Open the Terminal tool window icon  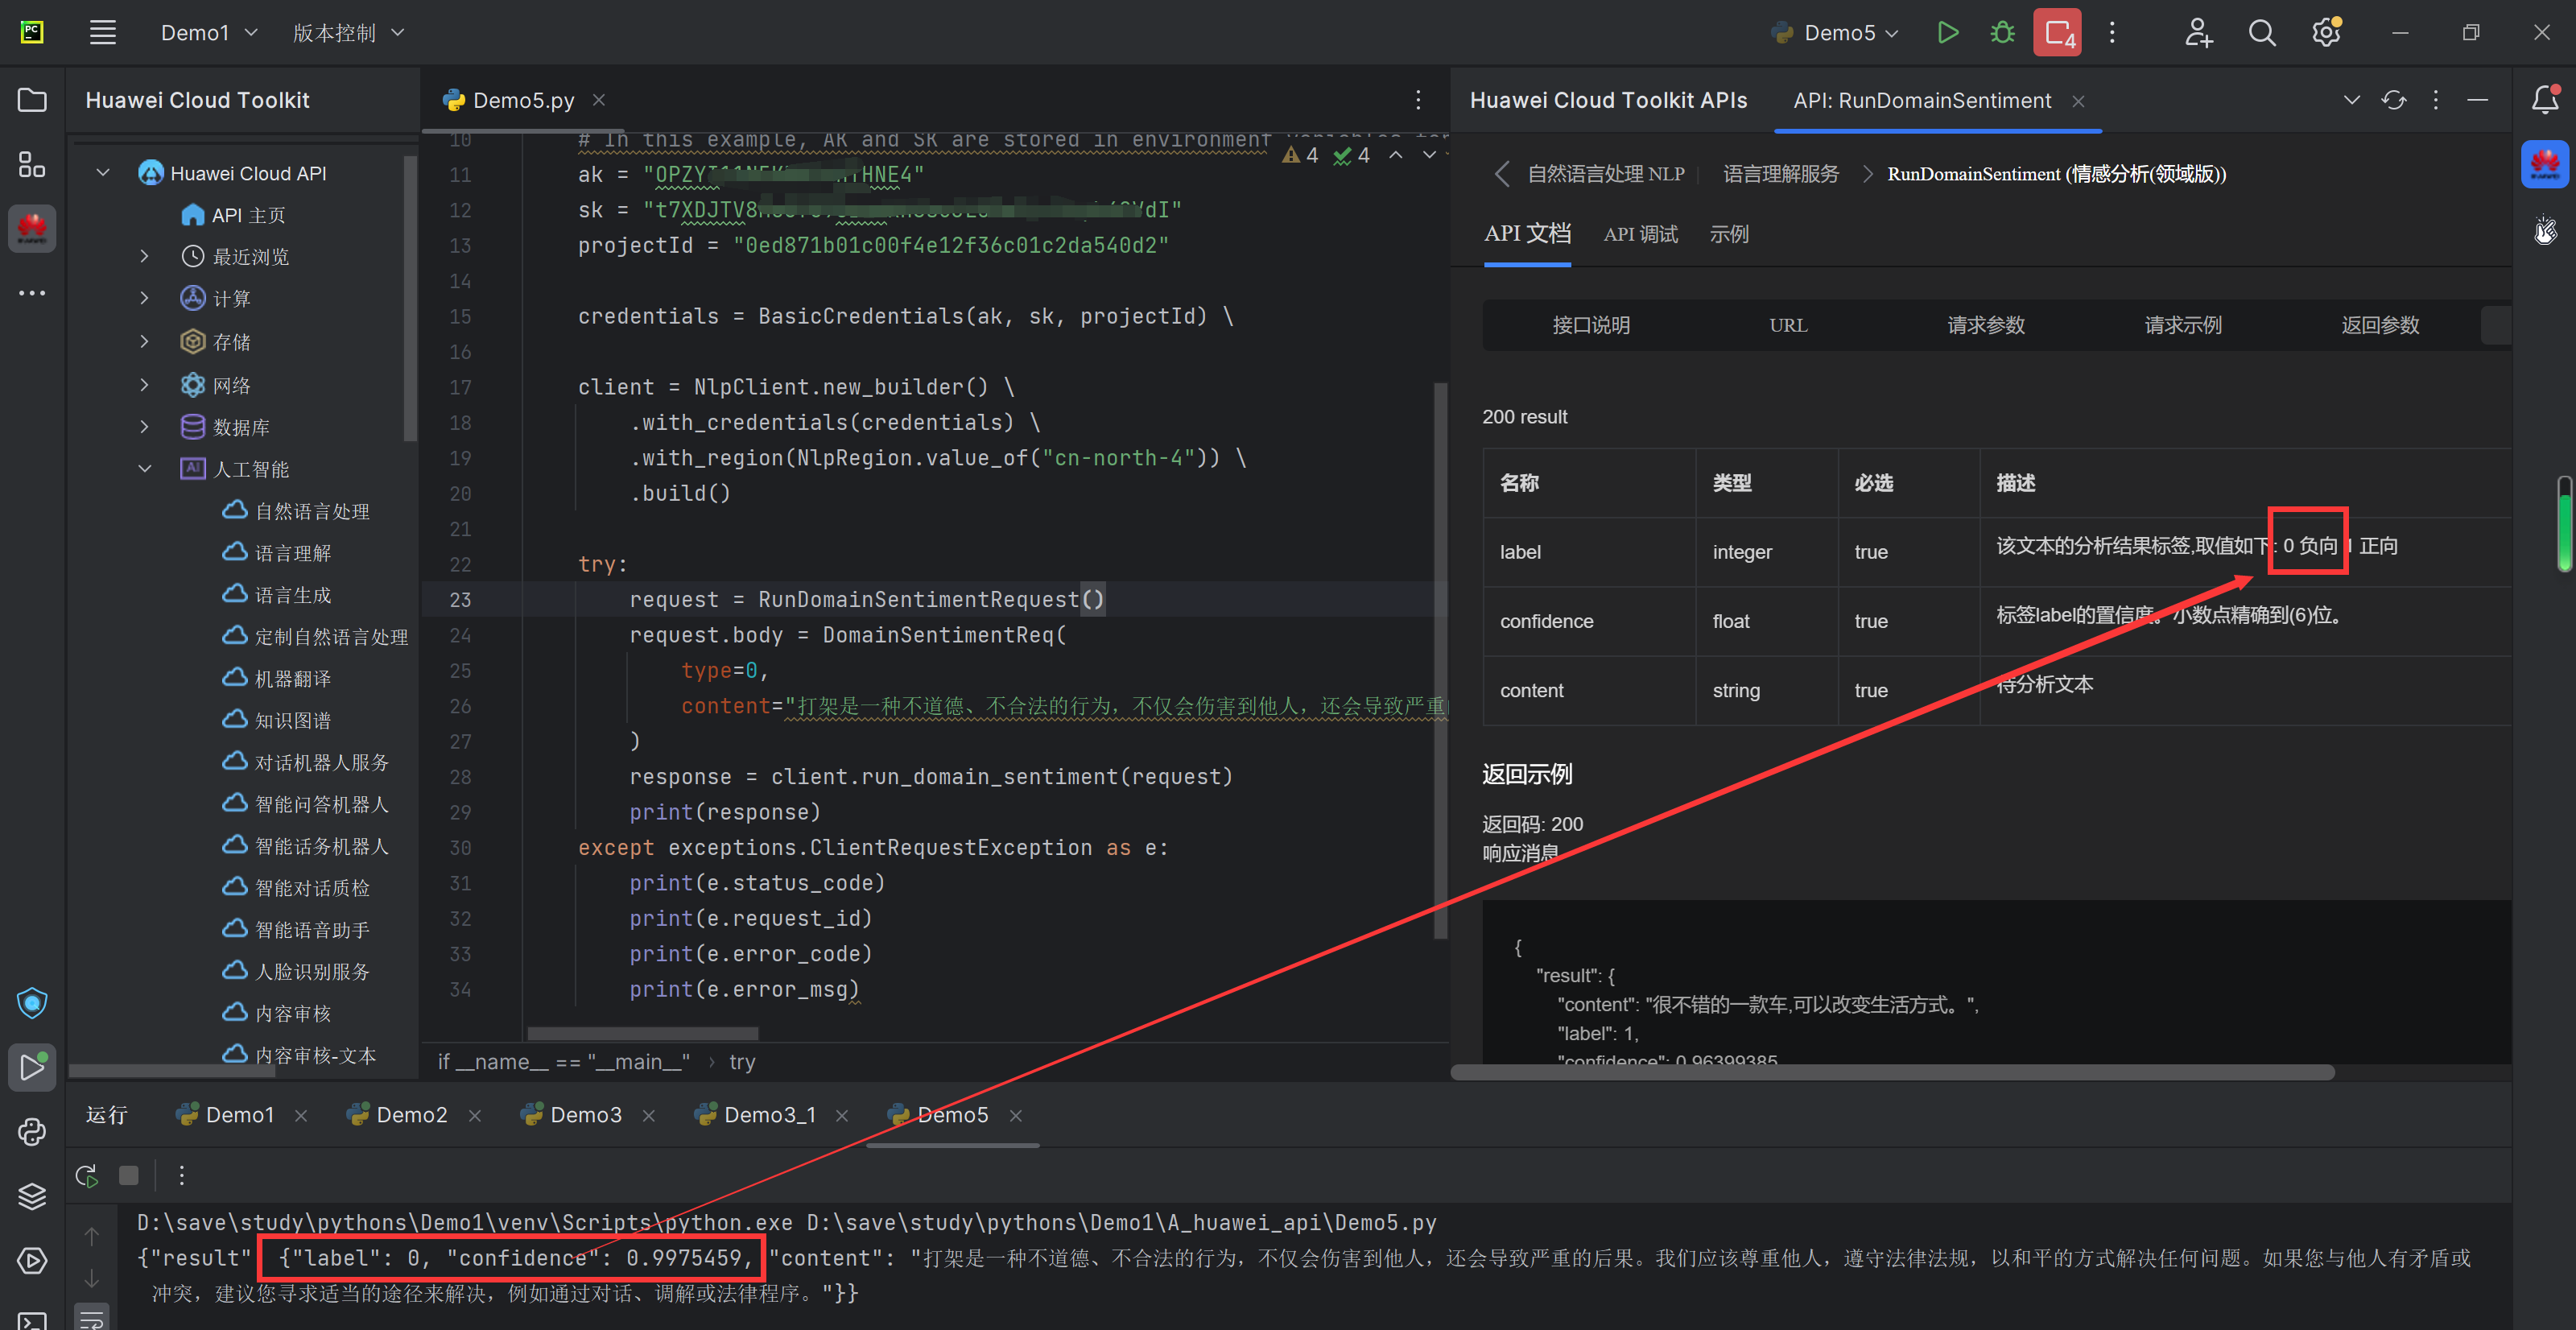pos(32,1320)
